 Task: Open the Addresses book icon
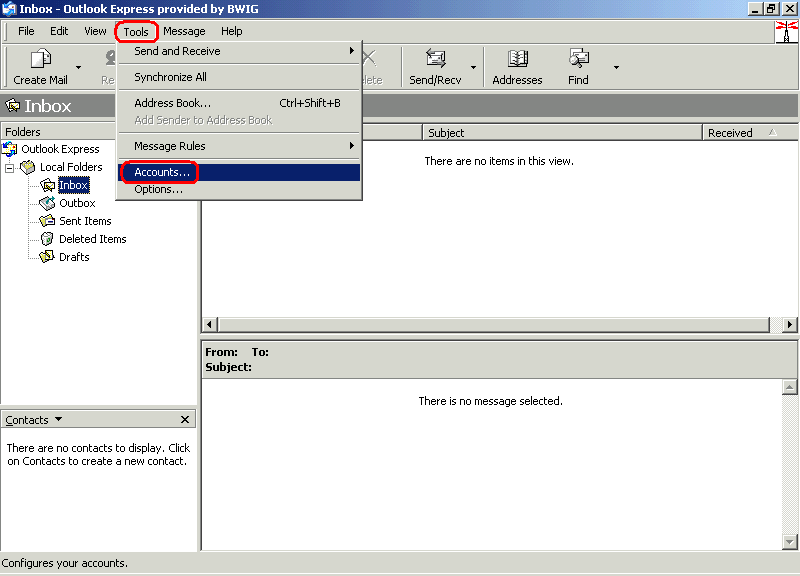click(517, 59)
